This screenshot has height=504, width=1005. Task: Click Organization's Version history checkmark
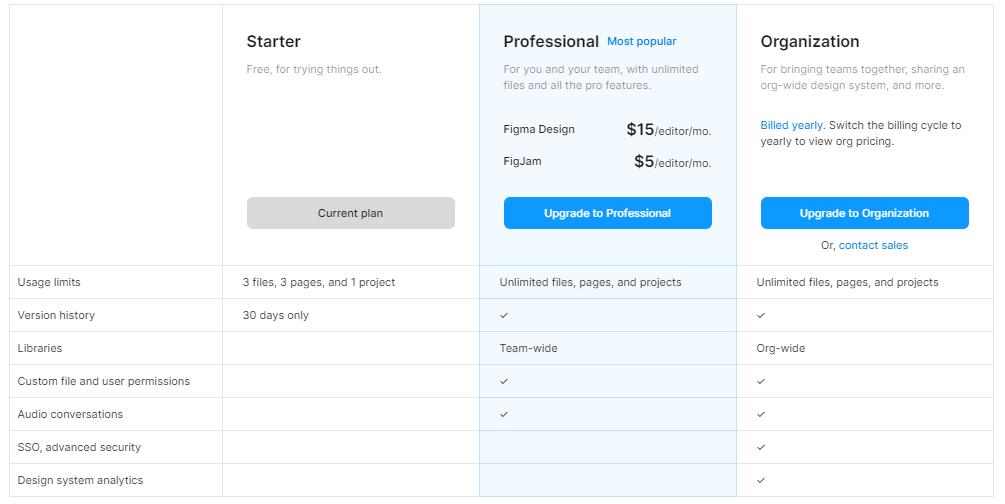(x=761, y=315)
